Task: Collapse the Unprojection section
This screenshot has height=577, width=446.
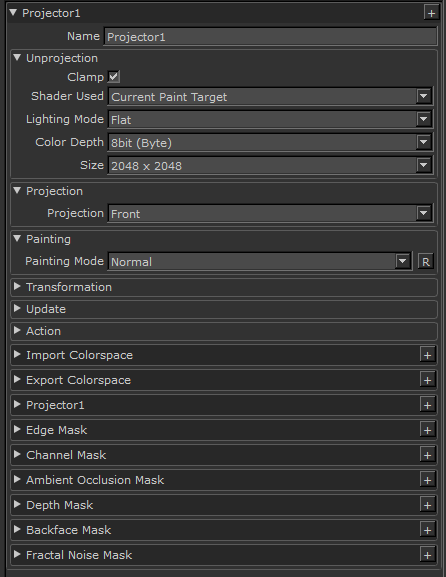Action: (x=17, y=57)
